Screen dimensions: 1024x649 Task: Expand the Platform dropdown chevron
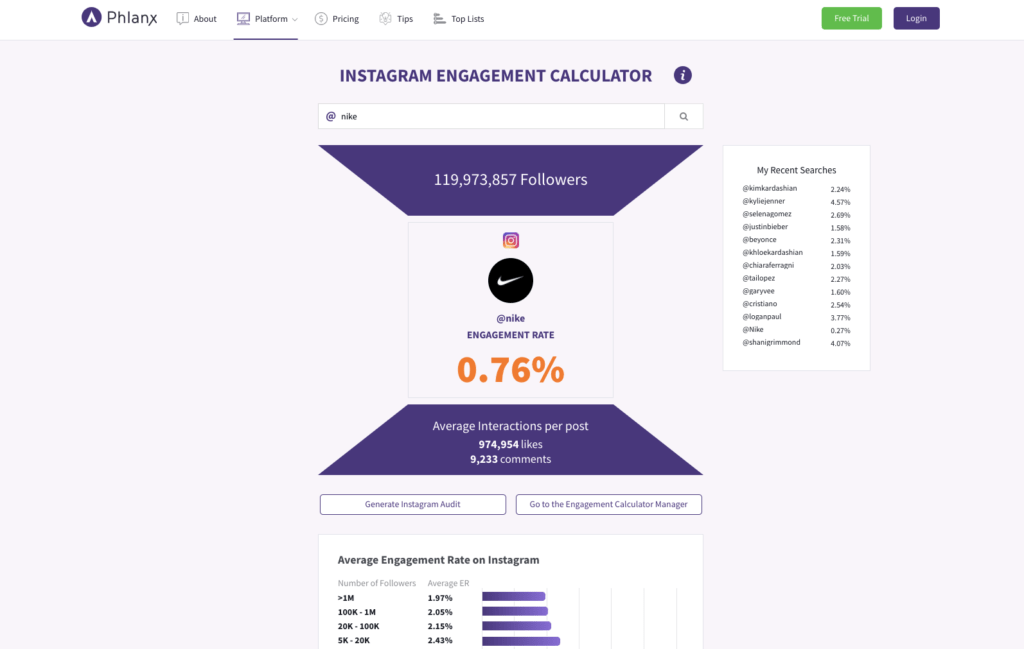tap(295, 20)
